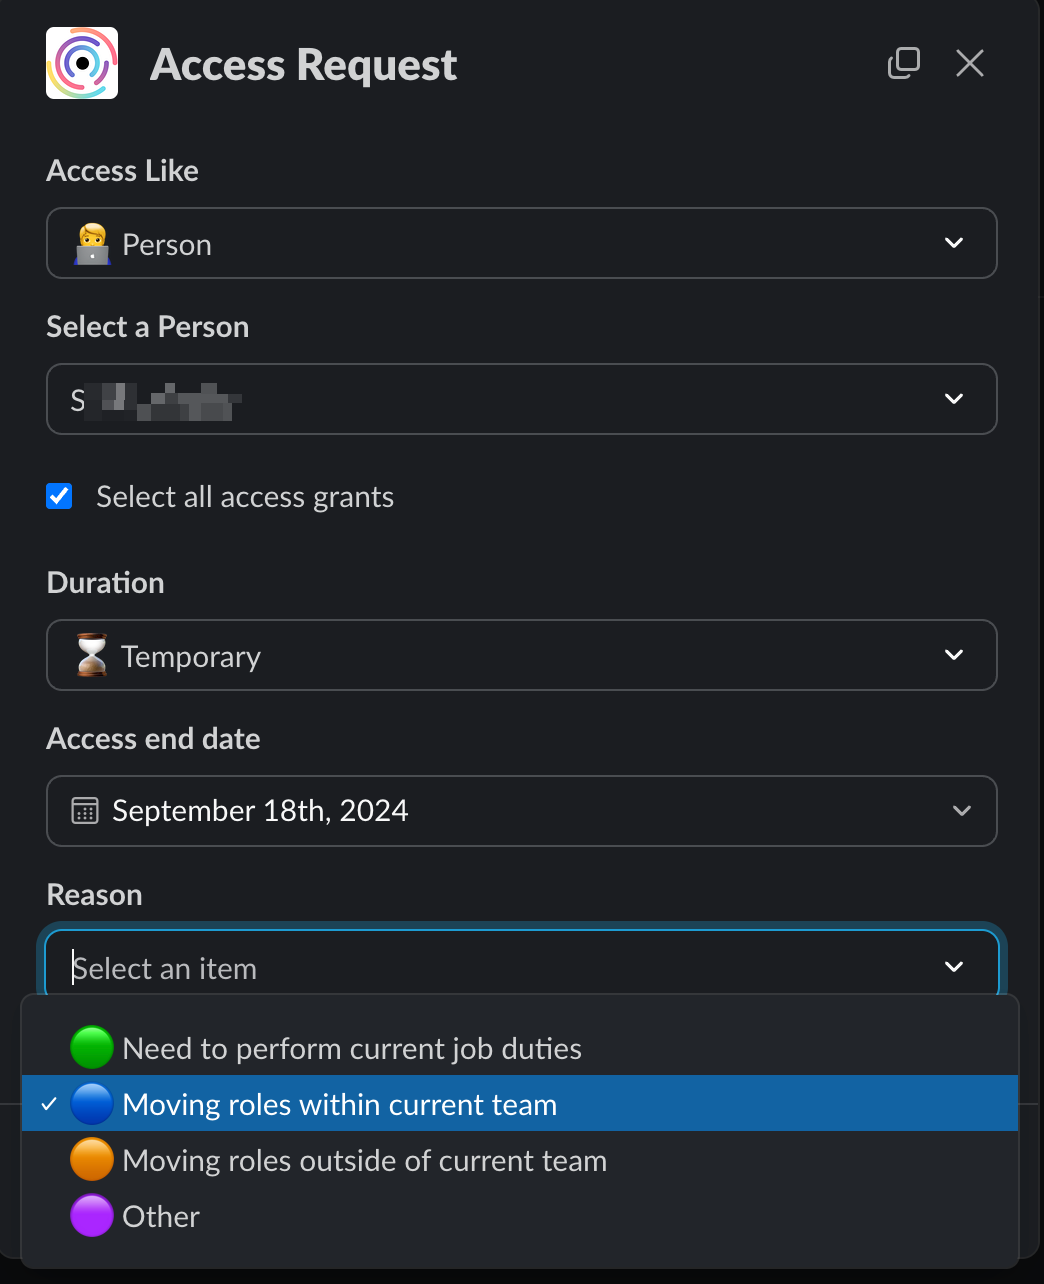Open the Duration dropdown chevron
Viewport: 1044px width, 1284px height.
[953, 655]
